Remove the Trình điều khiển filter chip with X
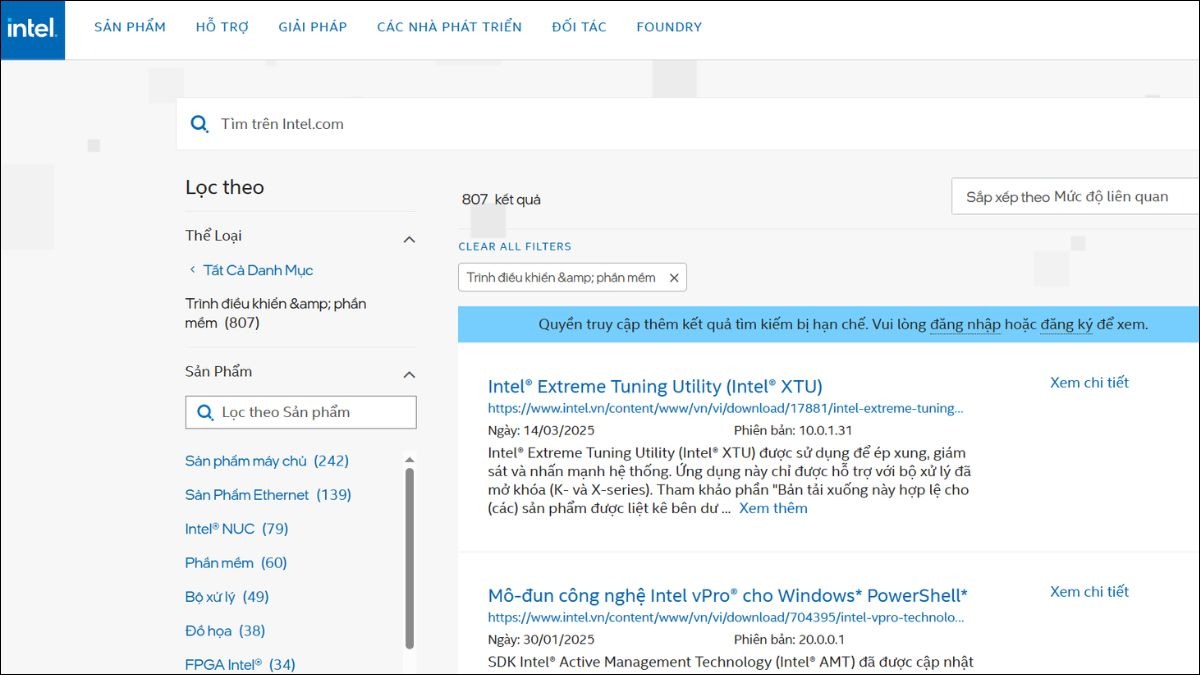 pos(674,278)
